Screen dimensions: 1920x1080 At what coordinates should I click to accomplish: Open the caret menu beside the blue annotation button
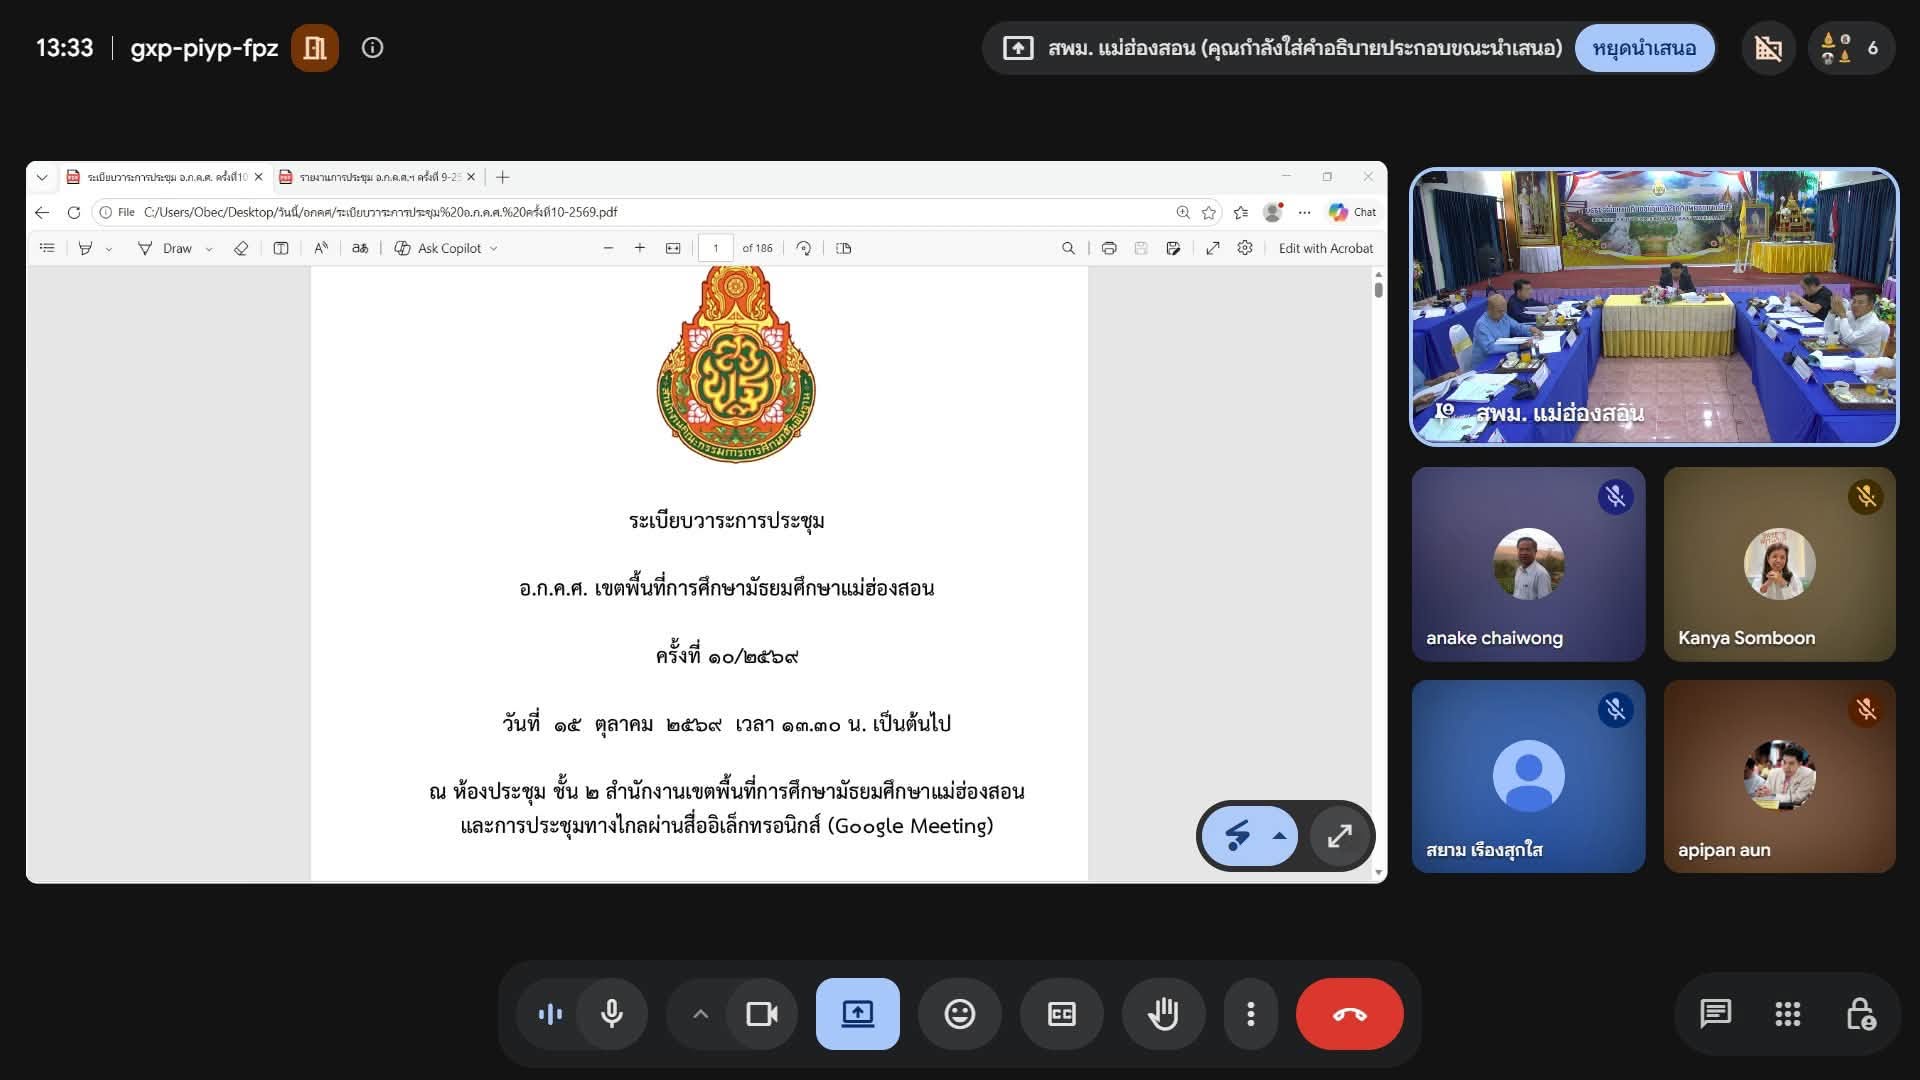click(1280, 836)
